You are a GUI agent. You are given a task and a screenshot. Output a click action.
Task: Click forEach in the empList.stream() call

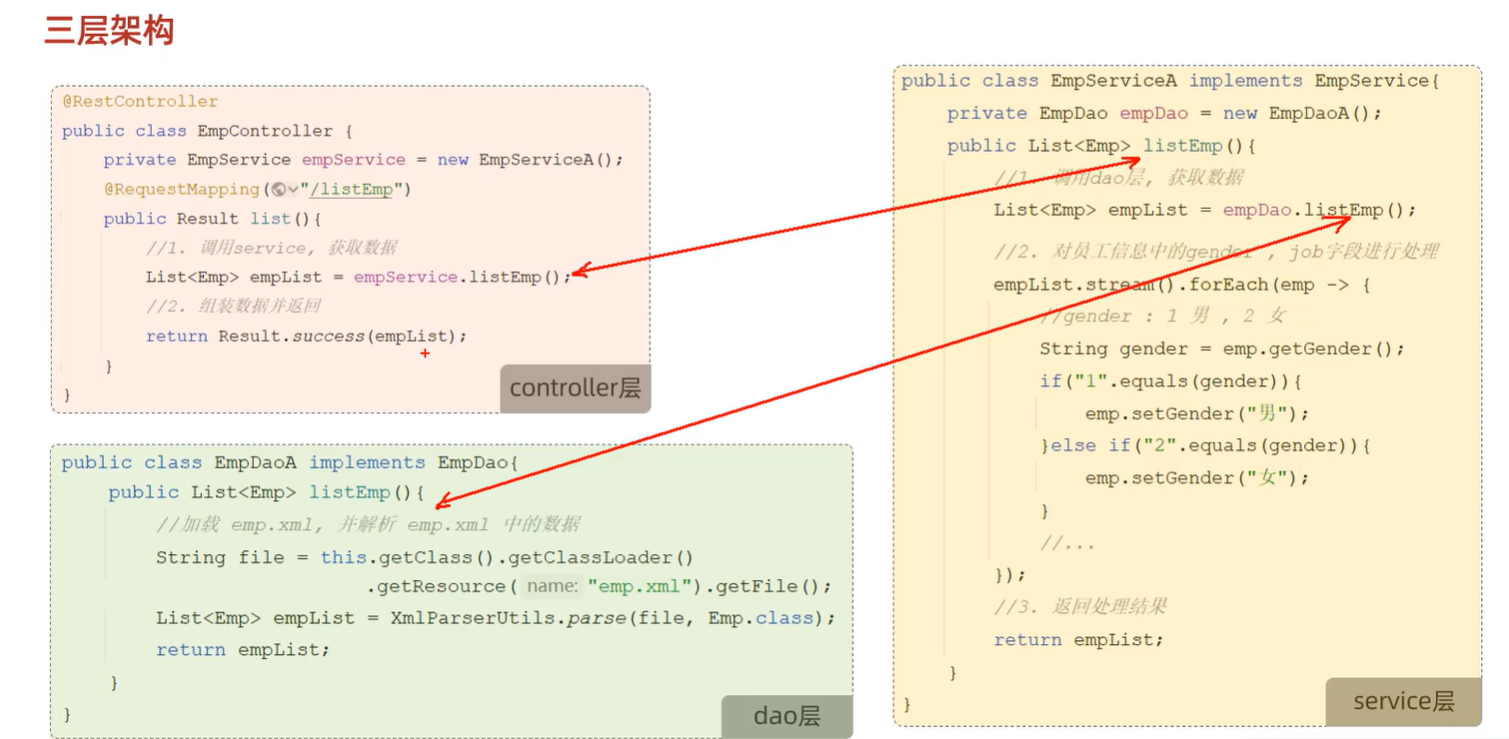click(x=1229, y=285)
